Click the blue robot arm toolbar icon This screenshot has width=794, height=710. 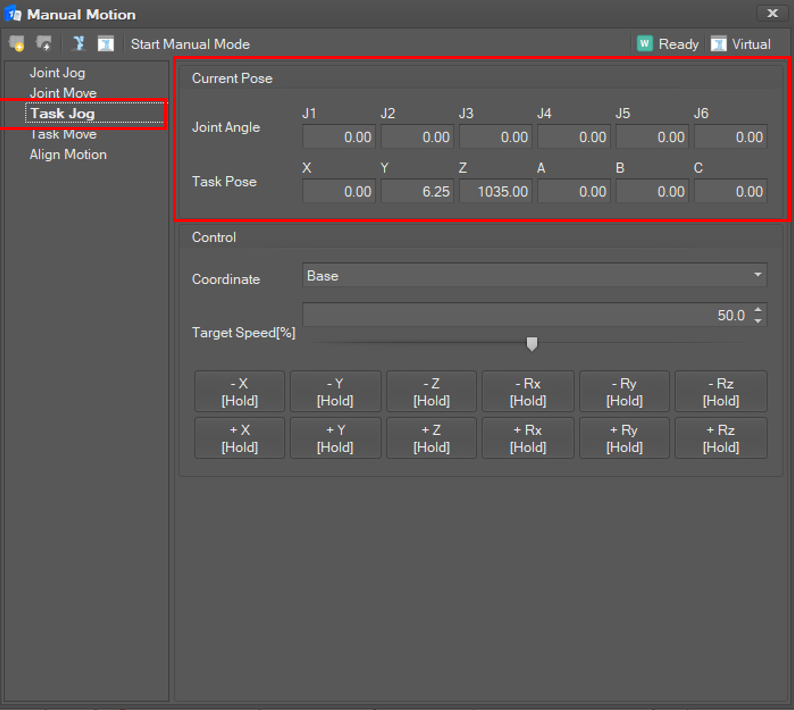79,44
